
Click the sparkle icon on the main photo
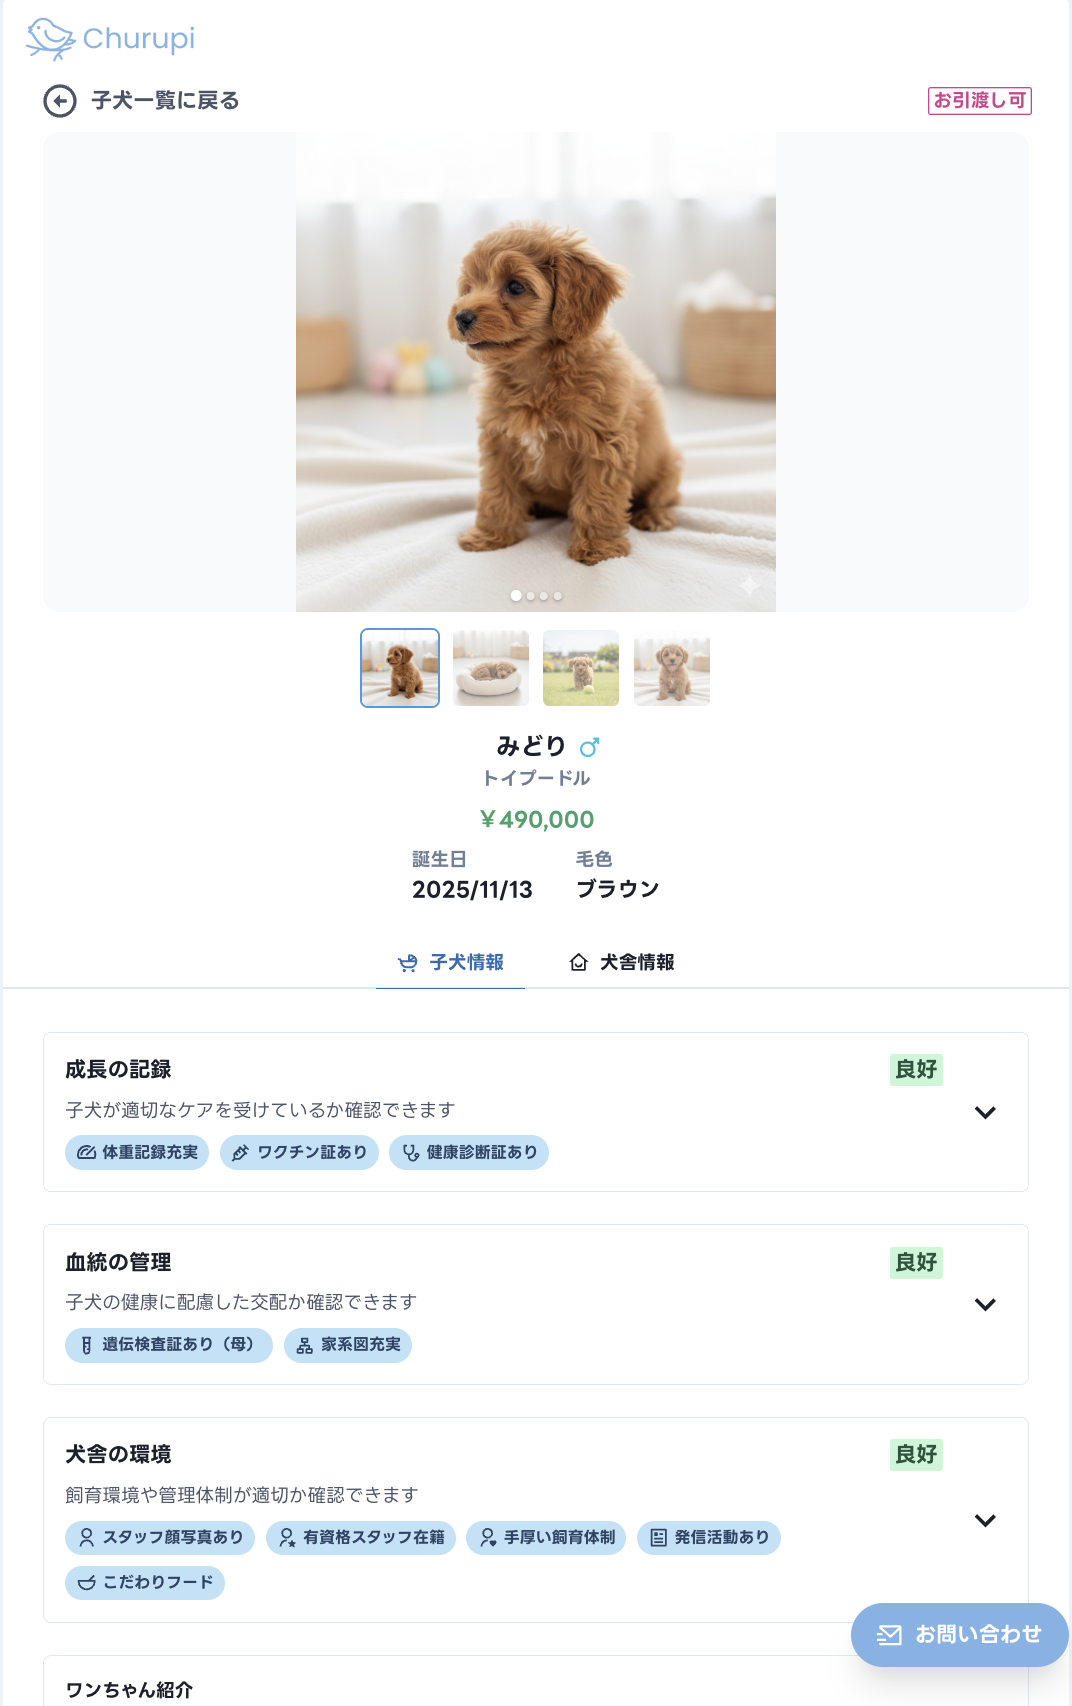coord(750,583)
